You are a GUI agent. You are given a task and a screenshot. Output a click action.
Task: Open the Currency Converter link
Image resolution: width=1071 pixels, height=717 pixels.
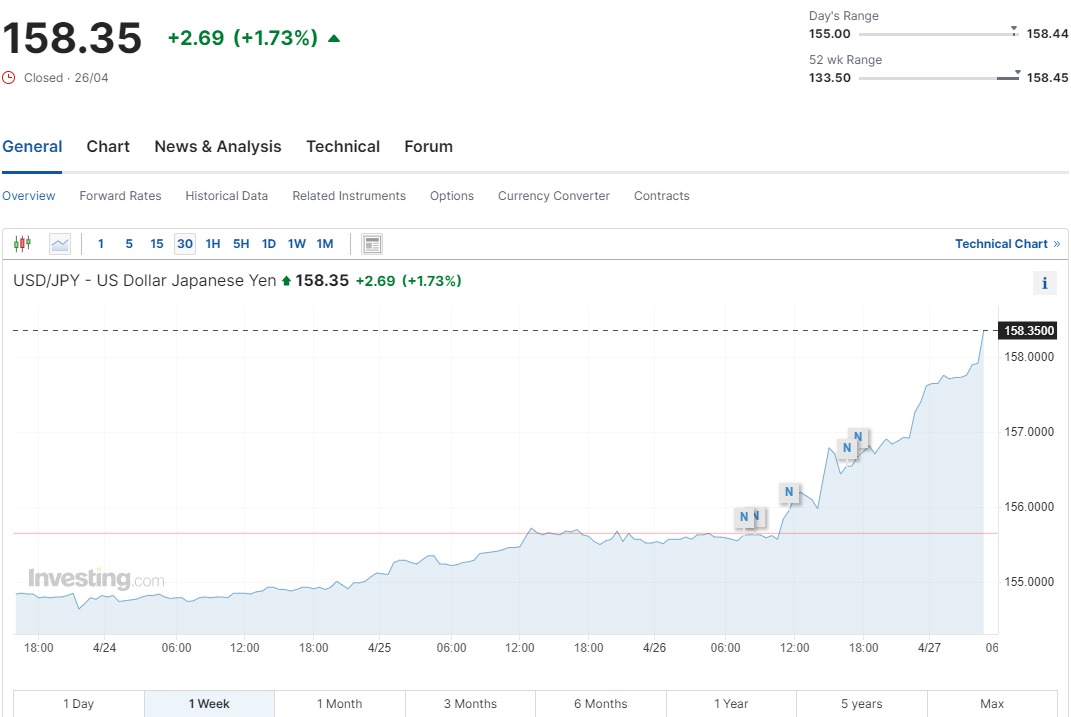coord(554,196)
